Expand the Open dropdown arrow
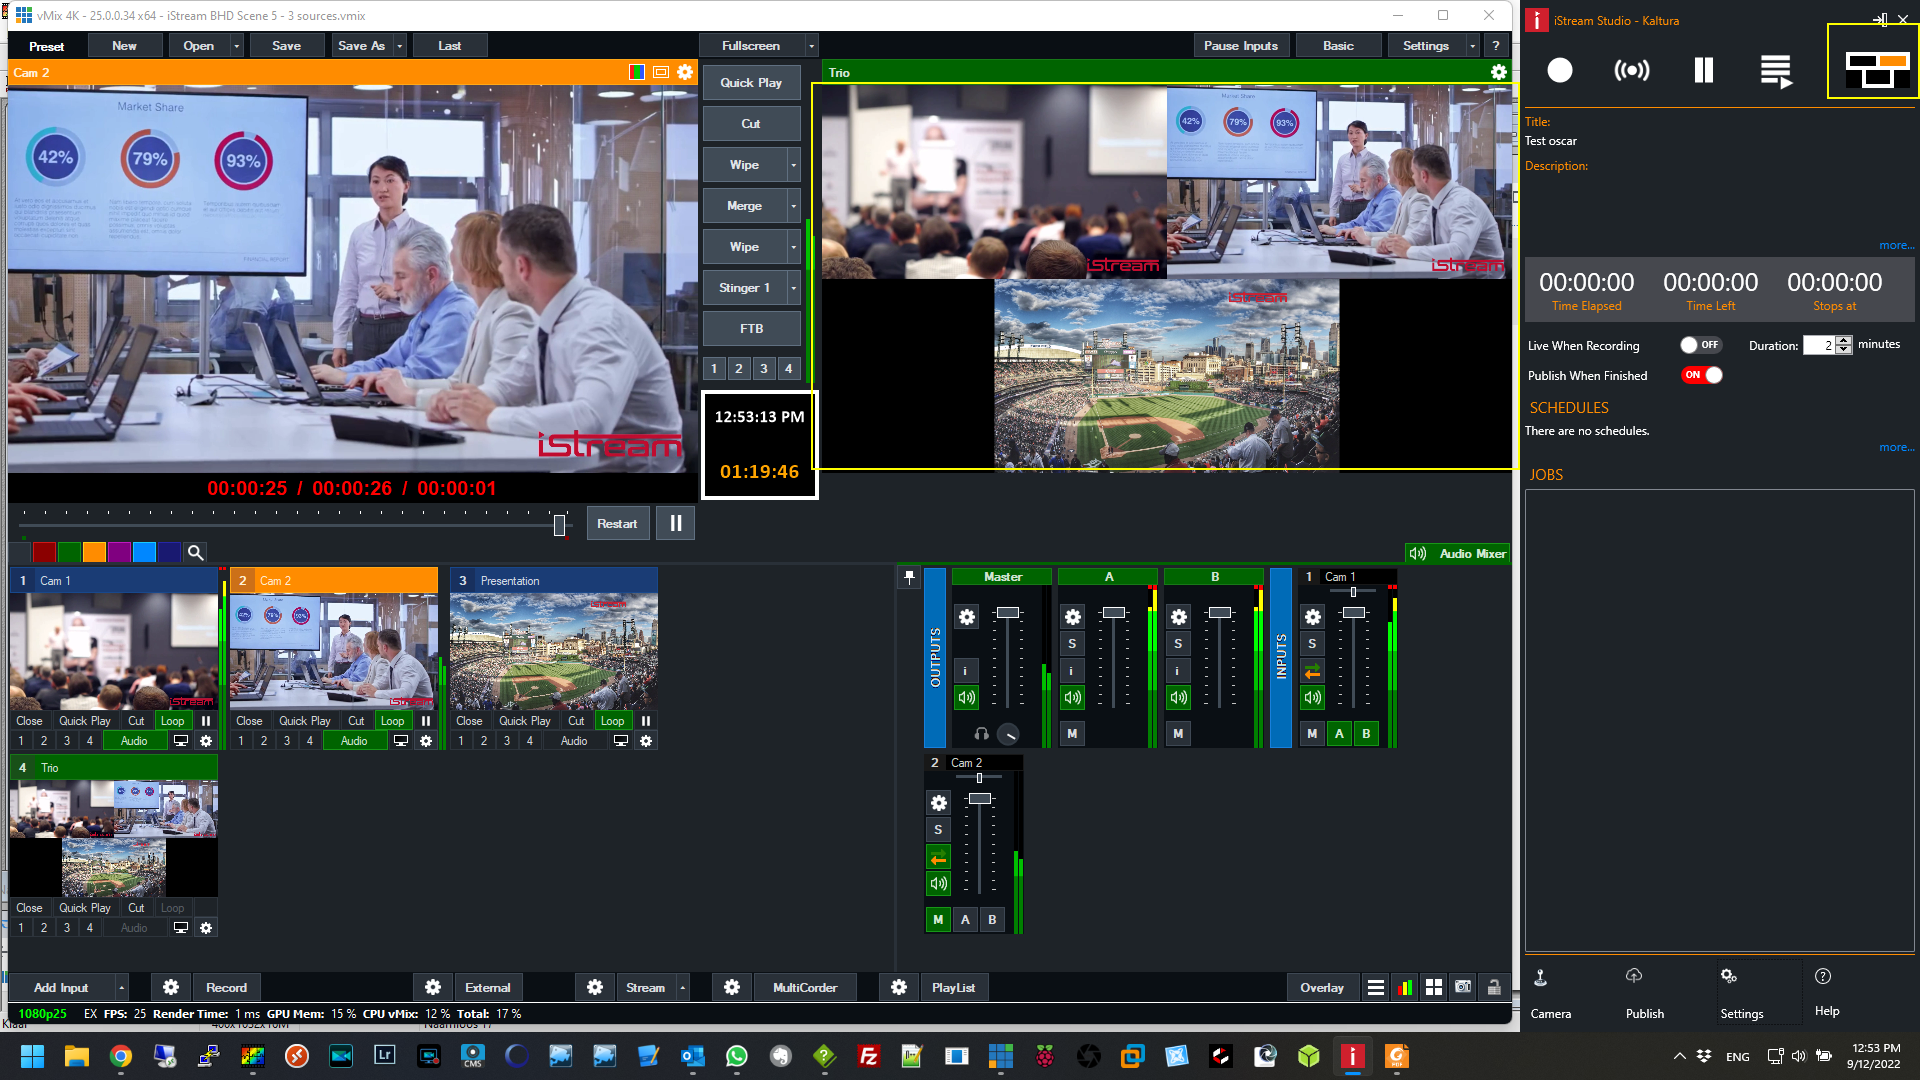The width and height of the screenshot is (1920, 1080). (x=237, y=46)
